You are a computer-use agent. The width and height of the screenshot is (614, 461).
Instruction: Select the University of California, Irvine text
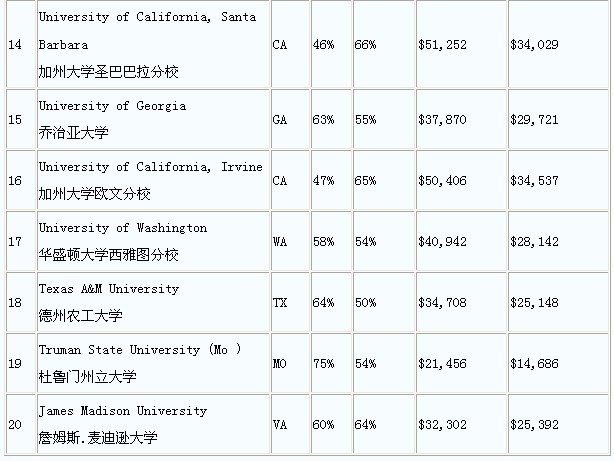click(x=150, y=167)
